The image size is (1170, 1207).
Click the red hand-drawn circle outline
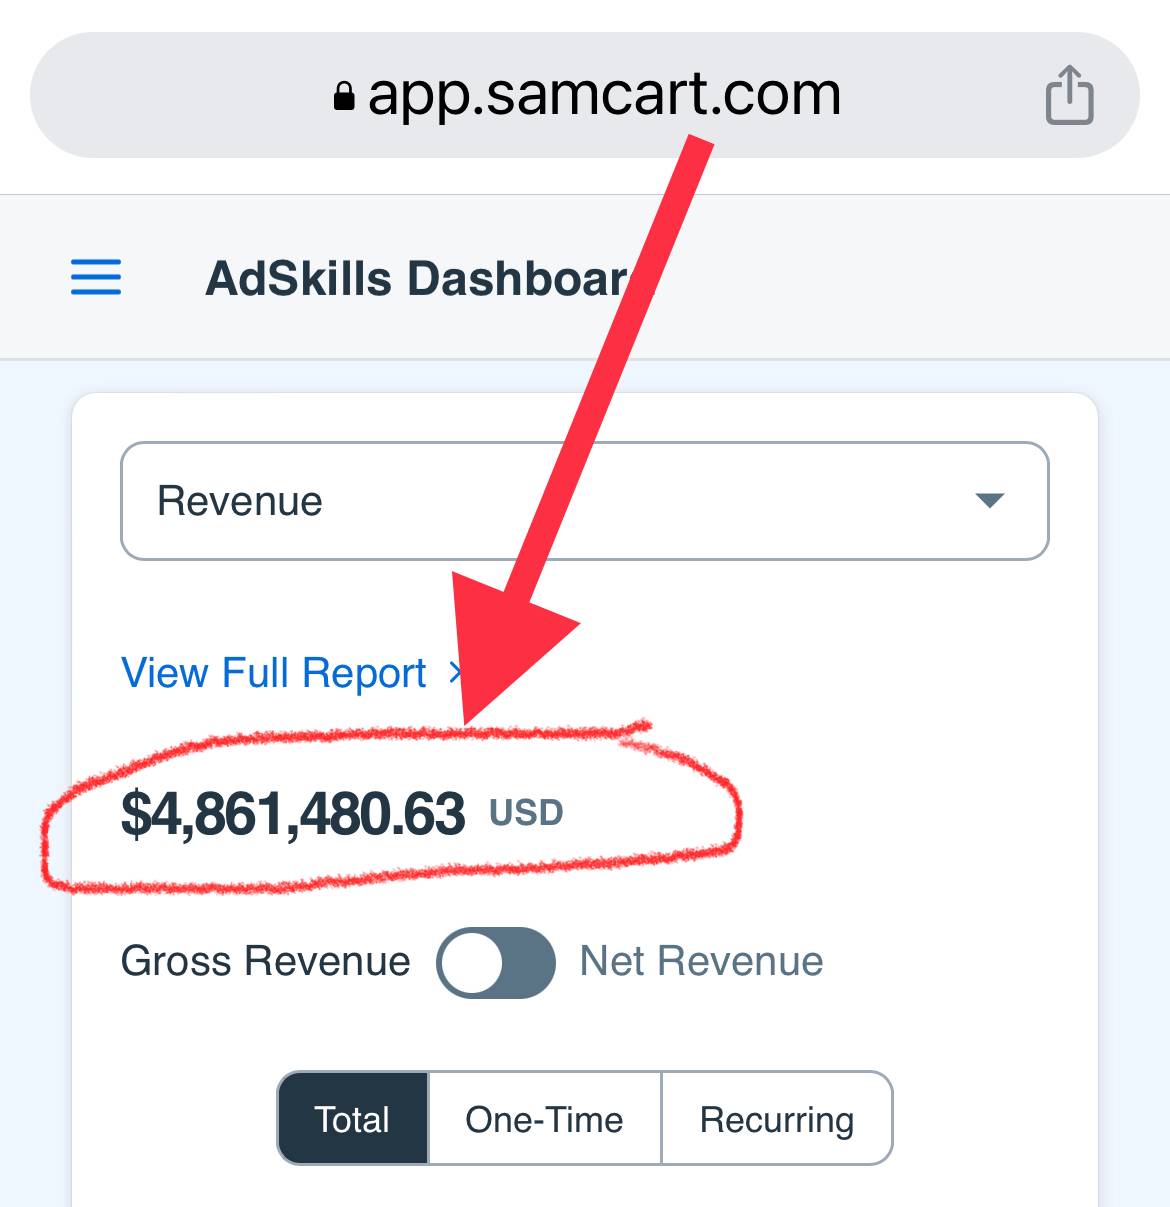pos(390,806)
